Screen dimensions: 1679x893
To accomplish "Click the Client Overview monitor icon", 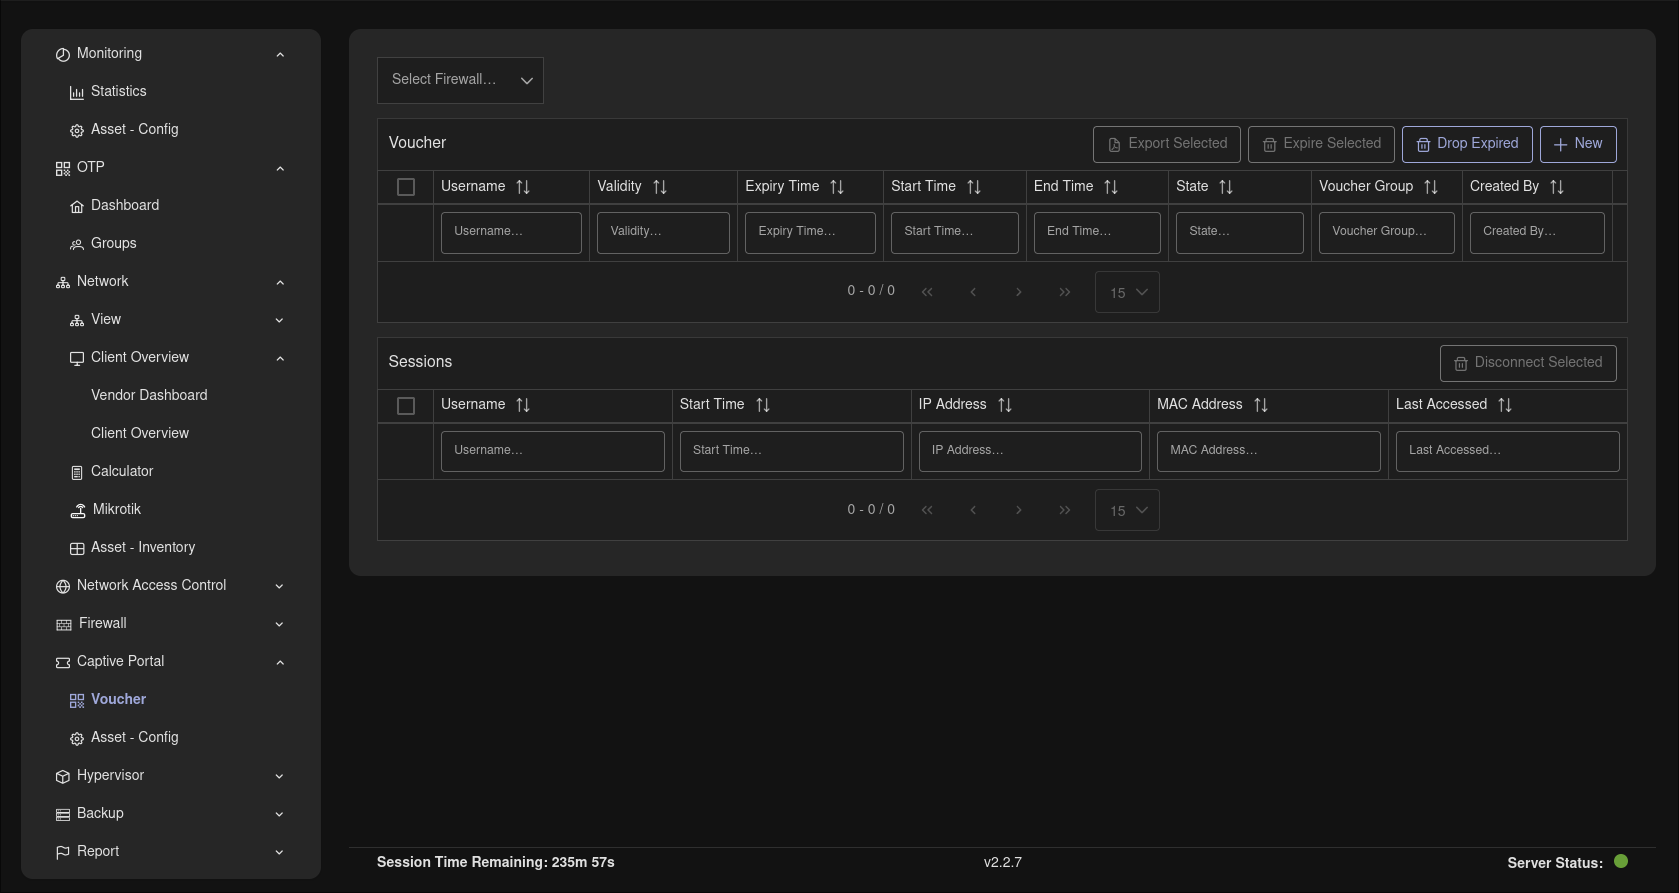I will 77,358.
